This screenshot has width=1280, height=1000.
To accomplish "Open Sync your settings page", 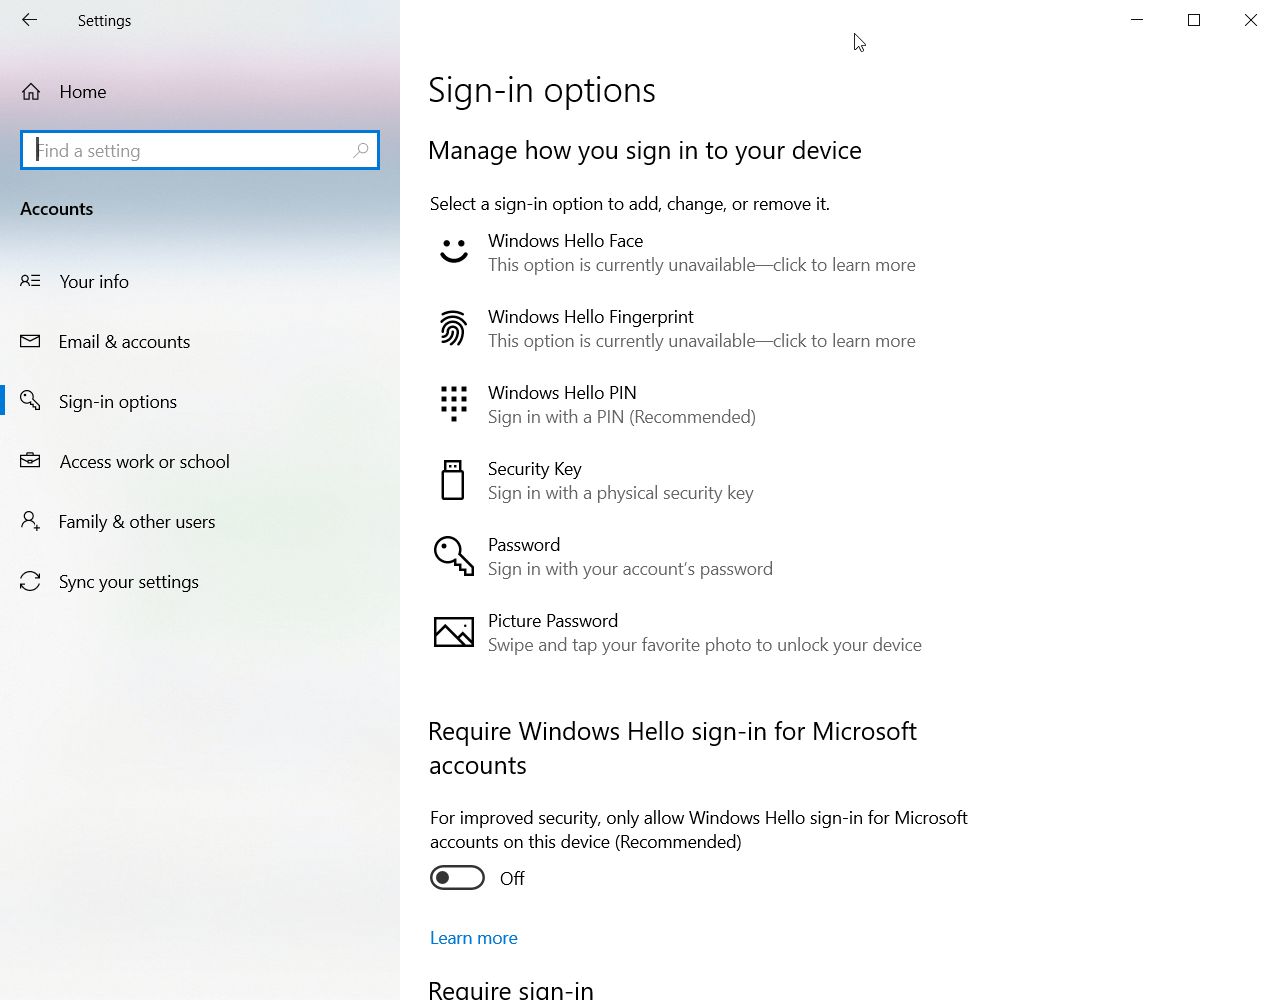I will click(200, 581).
